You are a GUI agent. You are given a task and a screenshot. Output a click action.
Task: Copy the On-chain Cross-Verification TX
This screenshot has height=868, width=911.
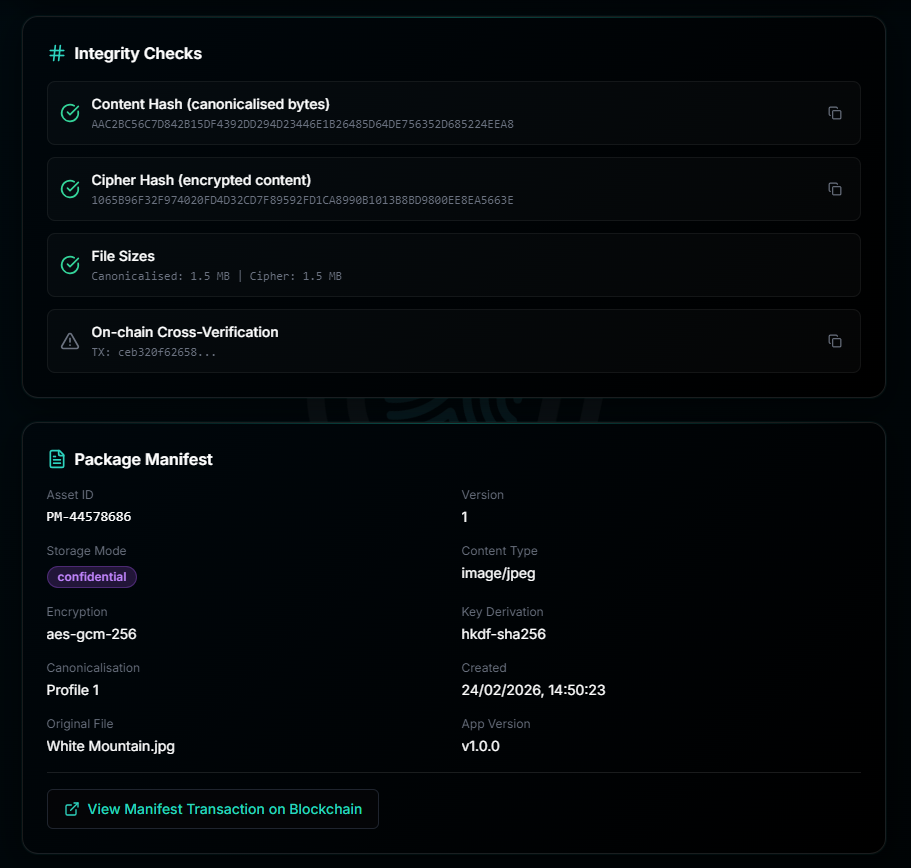[x=834, y=341]
